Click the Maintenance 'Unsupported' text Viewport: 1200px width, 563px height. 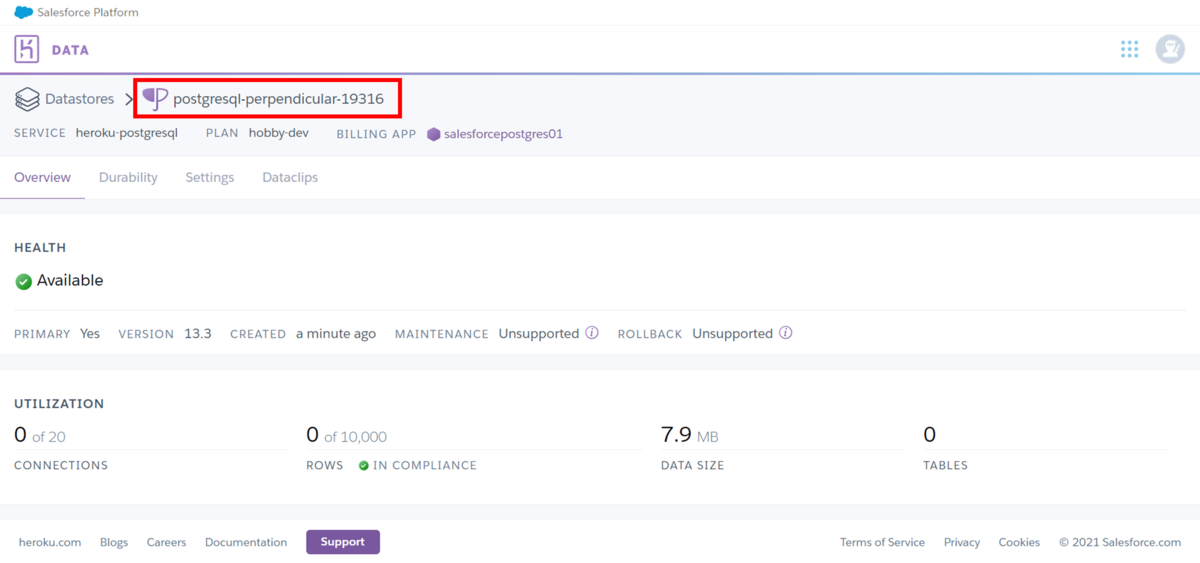[539, 333]
